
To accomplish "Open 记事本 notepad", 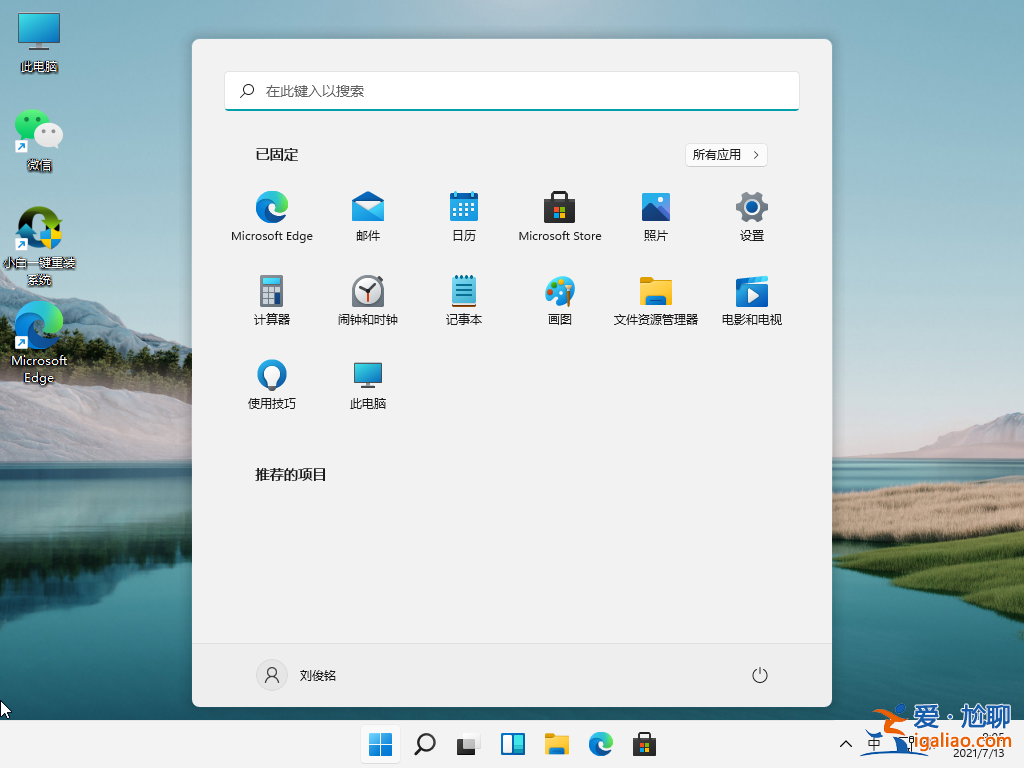I will tap(463, 293).
